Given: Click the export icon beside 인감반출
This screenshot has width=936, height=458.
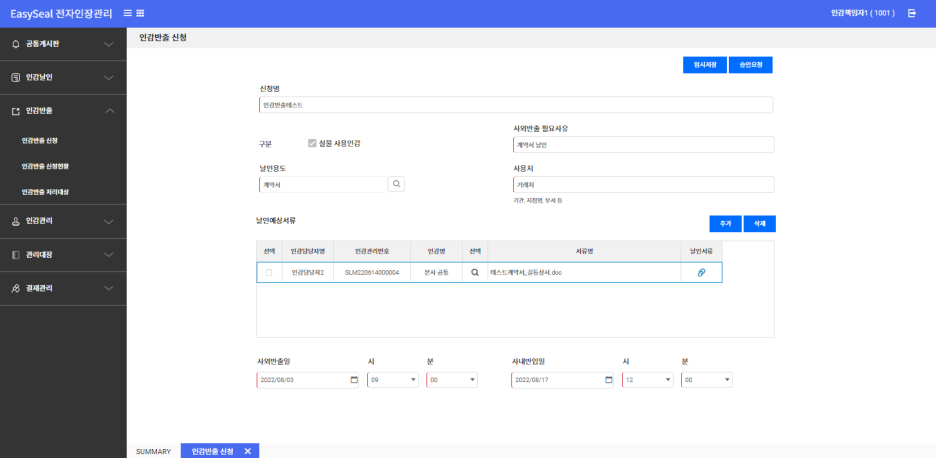Looking at the screenshot, I should (x=16, y=111).
